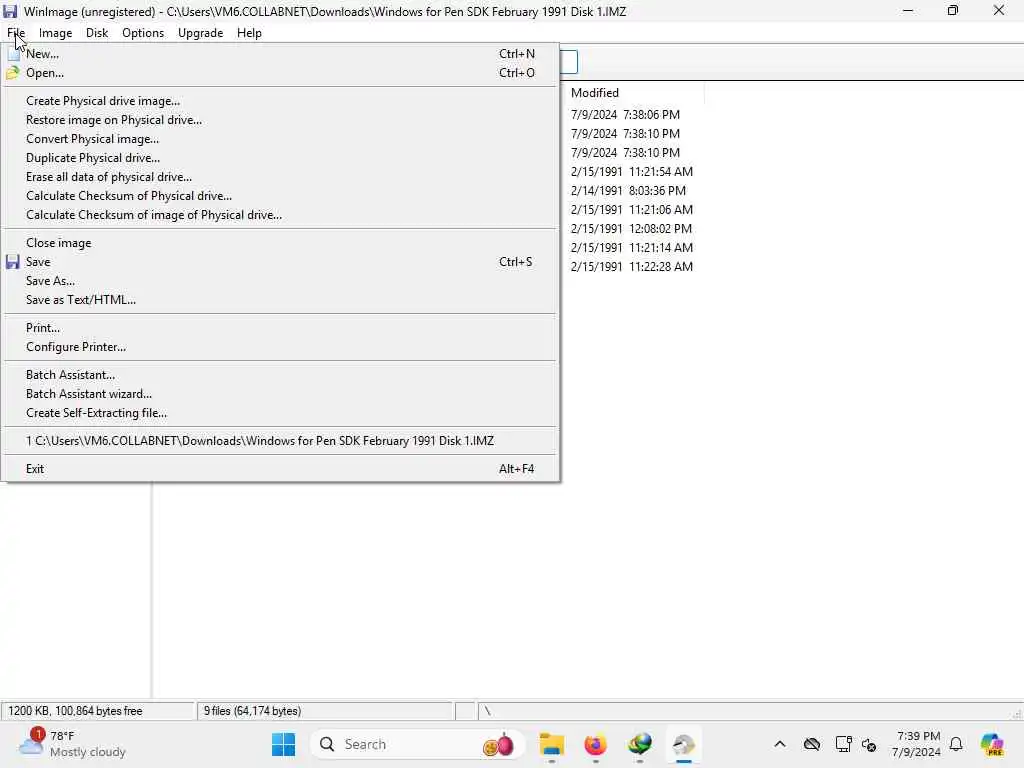Select row modified 2/15/1991 11:21:06 AM

click(x=632, y=210)
